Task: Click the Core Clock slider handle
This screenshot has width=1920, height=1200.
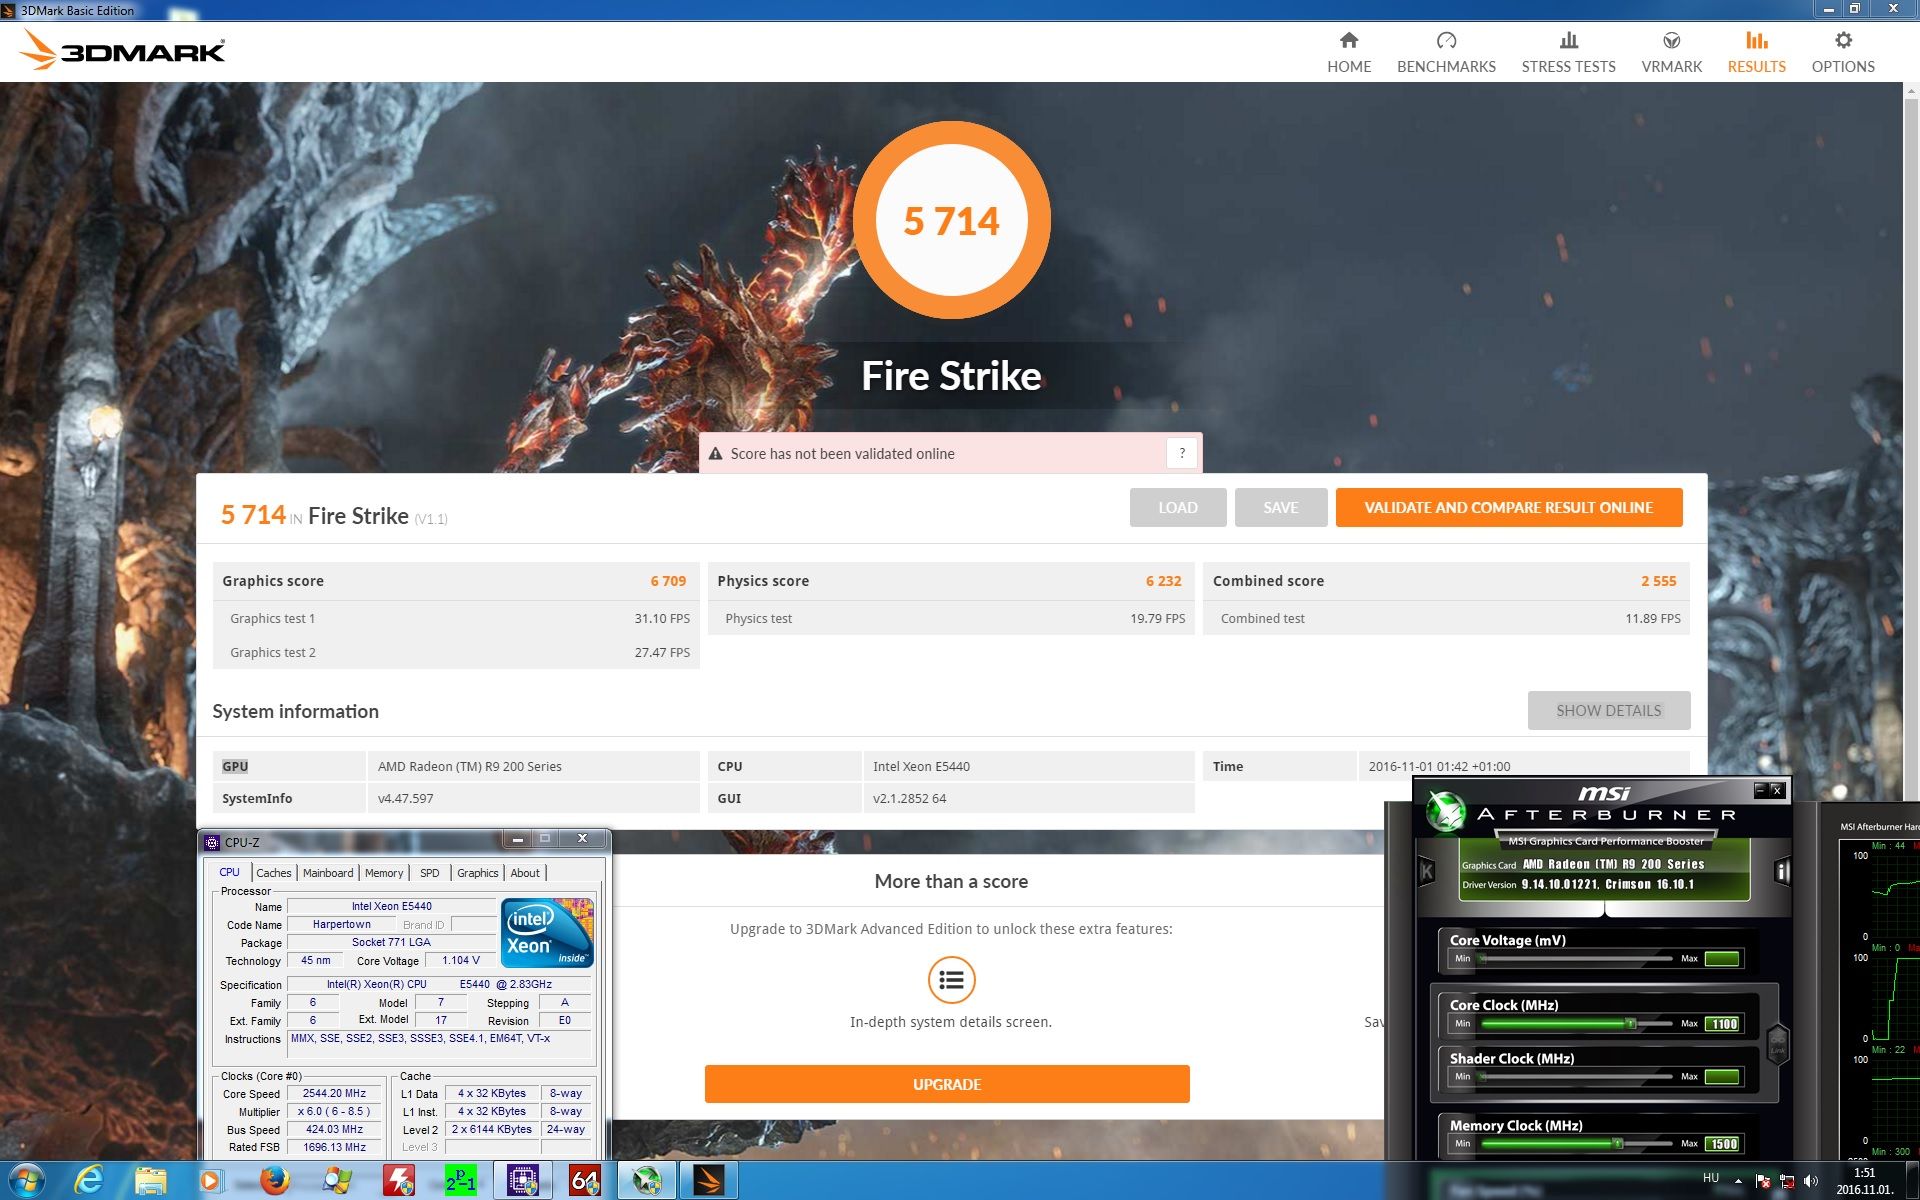Action: click(1630, 1024)
